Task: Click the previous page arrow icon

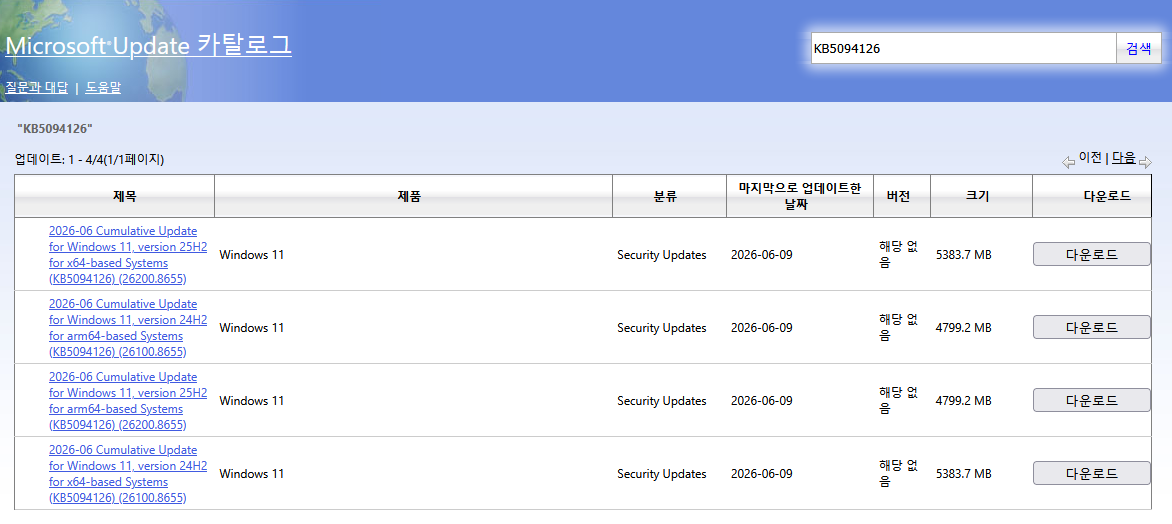Action: (x=1068, y=161)
